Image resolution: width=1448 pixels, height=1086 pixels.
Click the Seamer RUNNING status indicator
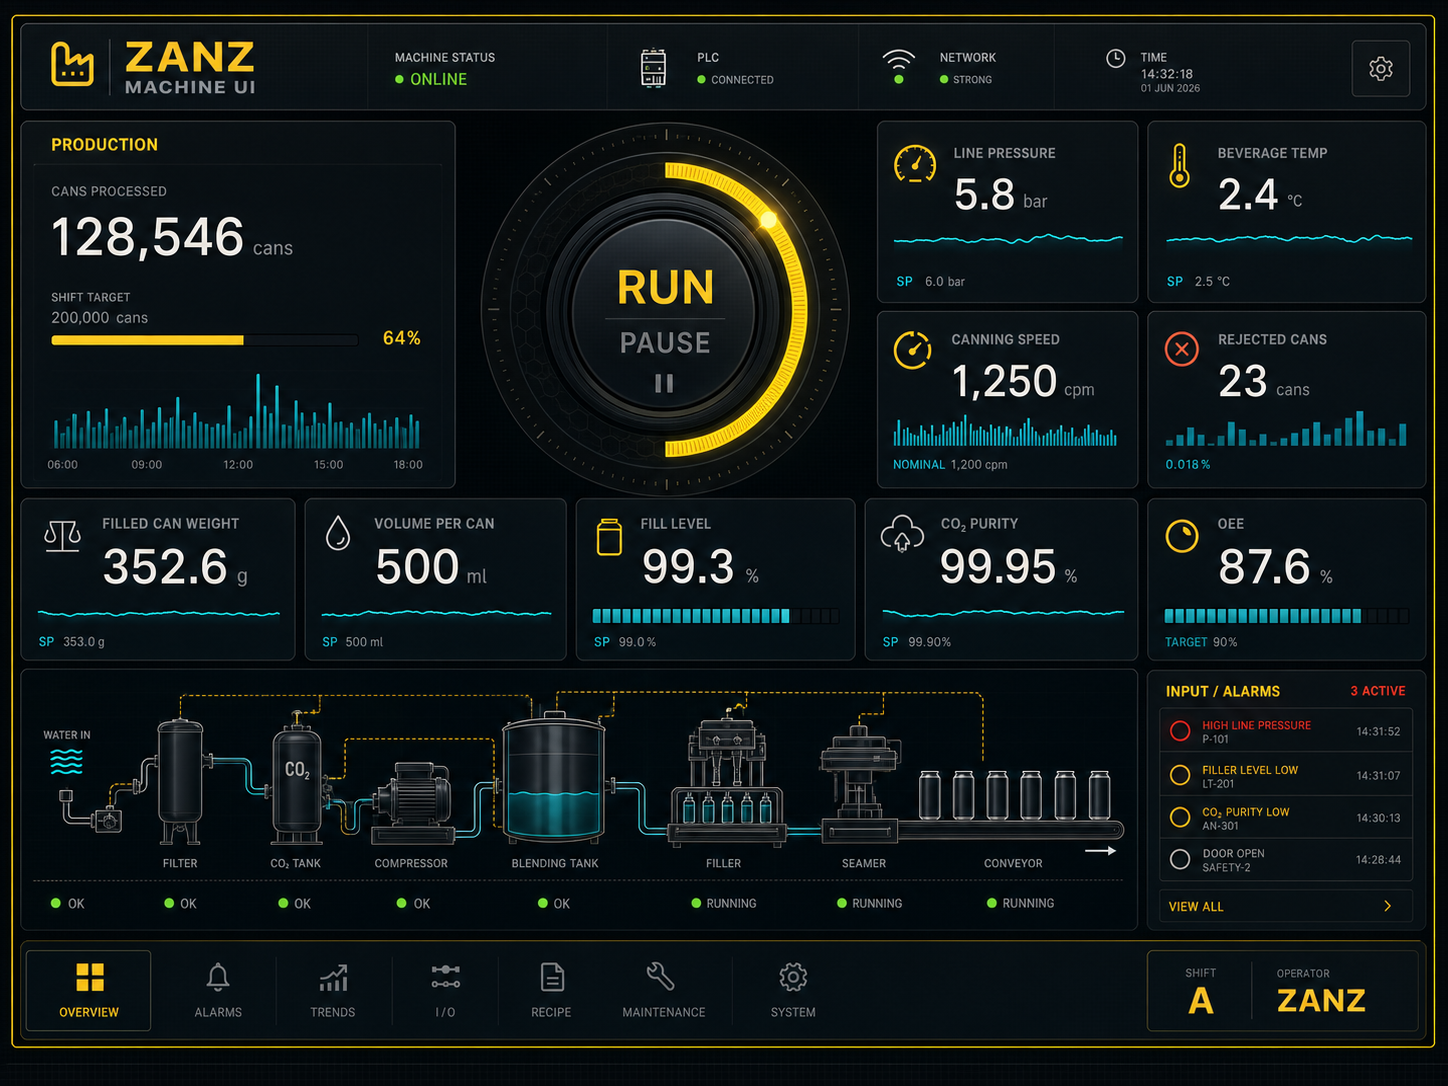pos(870,903)
